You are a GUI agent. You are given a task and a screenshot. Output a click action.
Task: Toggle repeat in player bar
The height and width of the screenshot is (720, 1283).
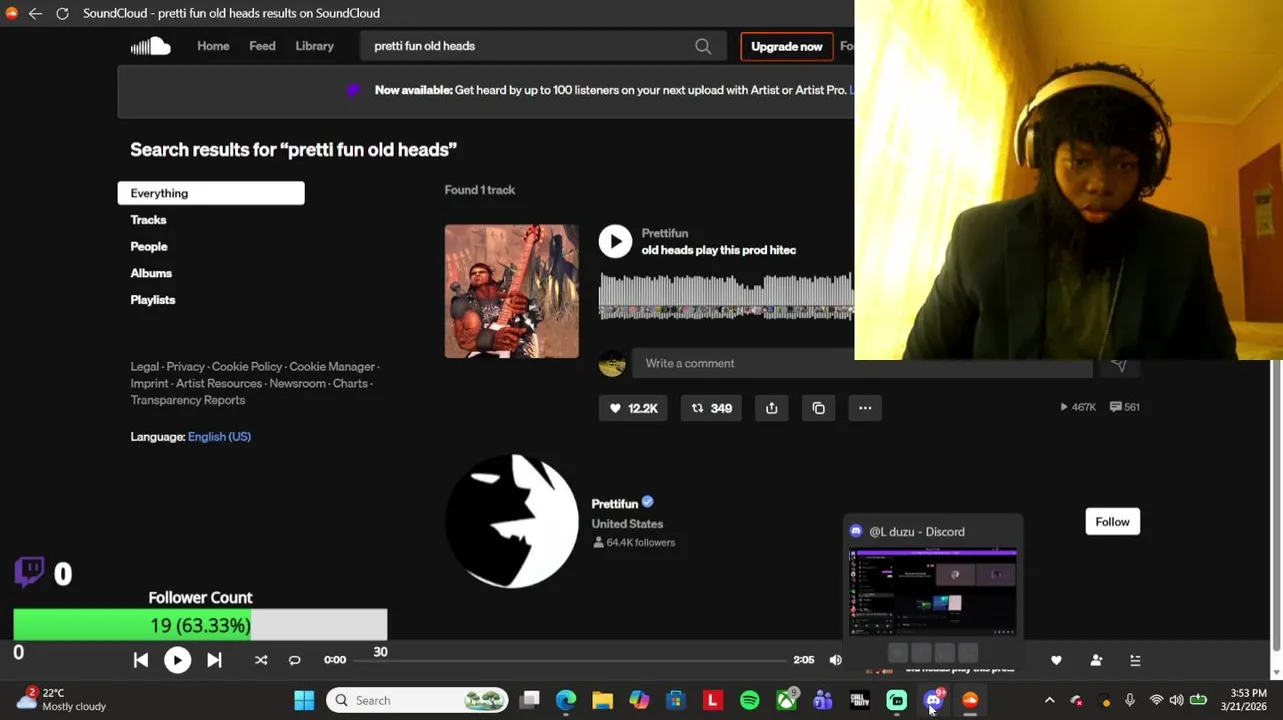(x=294, y=660)
